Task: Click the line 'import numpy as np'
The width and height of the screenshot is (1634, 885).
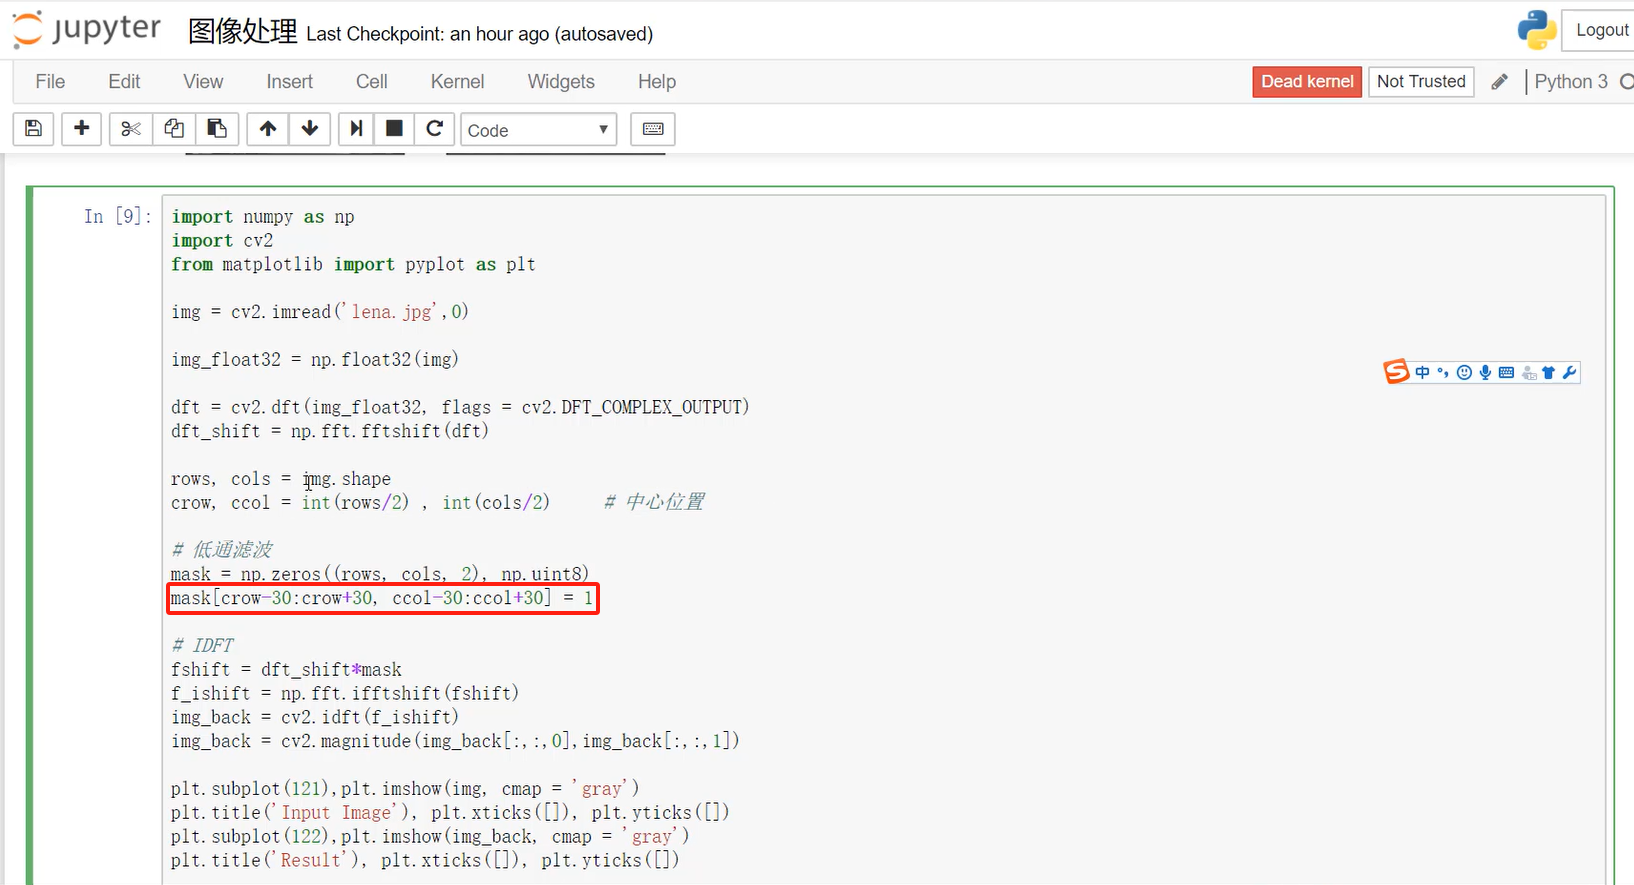Action: tap(263, 217)
